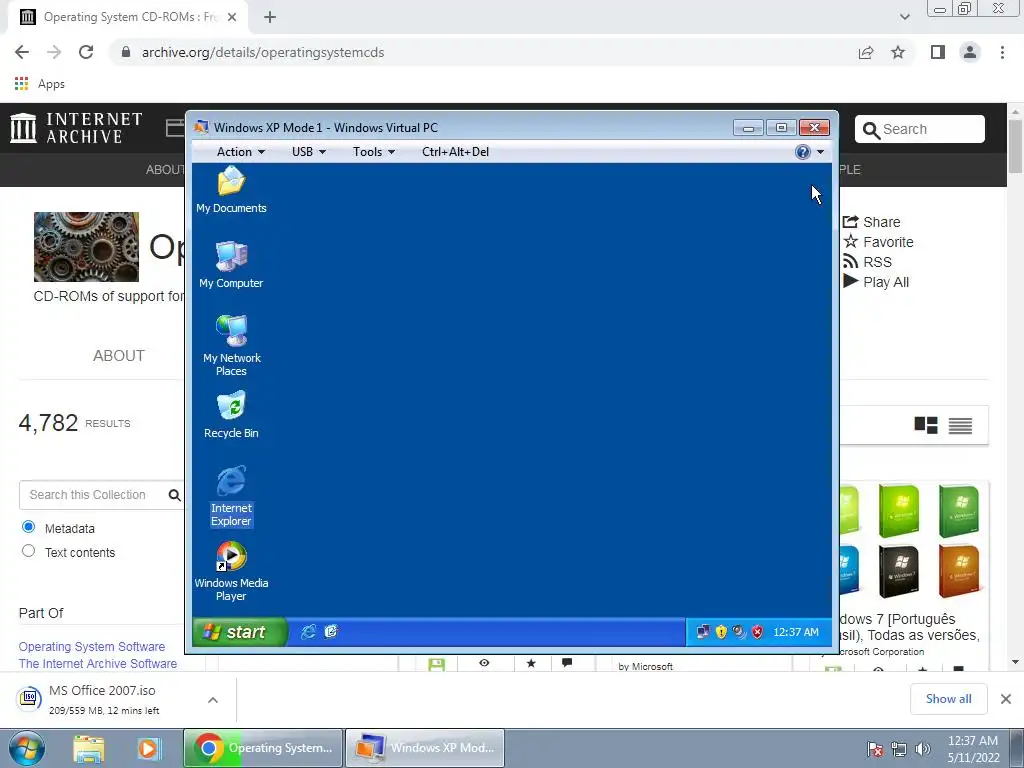Click the Show Desktop quick launch icon
The height and width of the screenshot is (768, 1024).
pyautogui.click(x=331, y=632)
